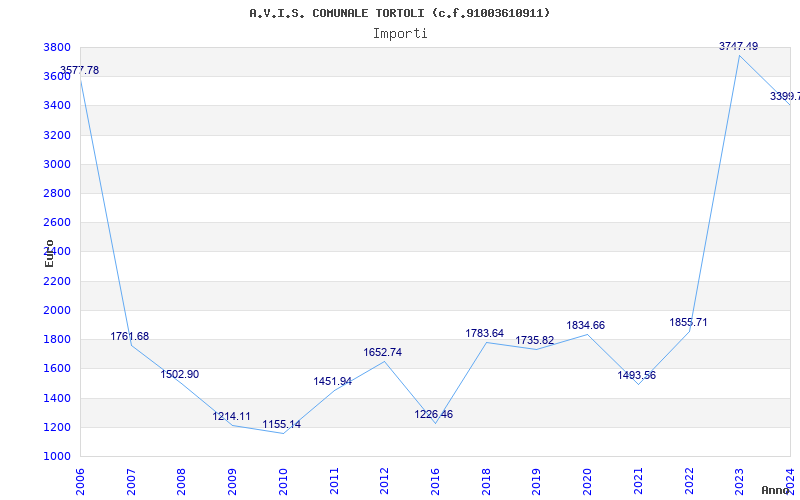The height and width of the screenshot is (500, 800).
Task: Click the 1400 y-axis tick label
Action: pyautogui.click(x=57, y=398)
